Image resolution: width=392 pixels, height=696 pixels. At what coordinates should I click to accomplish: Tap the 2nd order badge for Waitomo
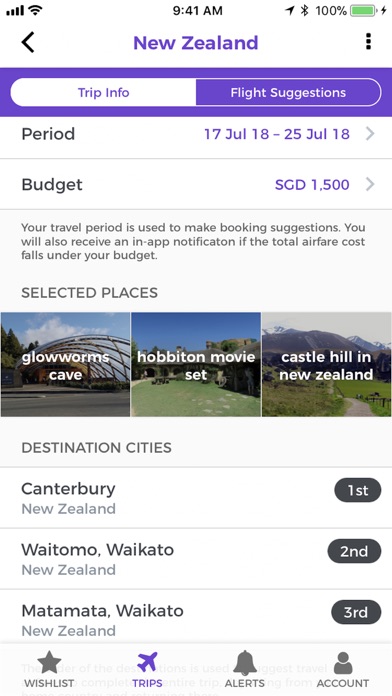pyautogui.click(x=354, y=551)
